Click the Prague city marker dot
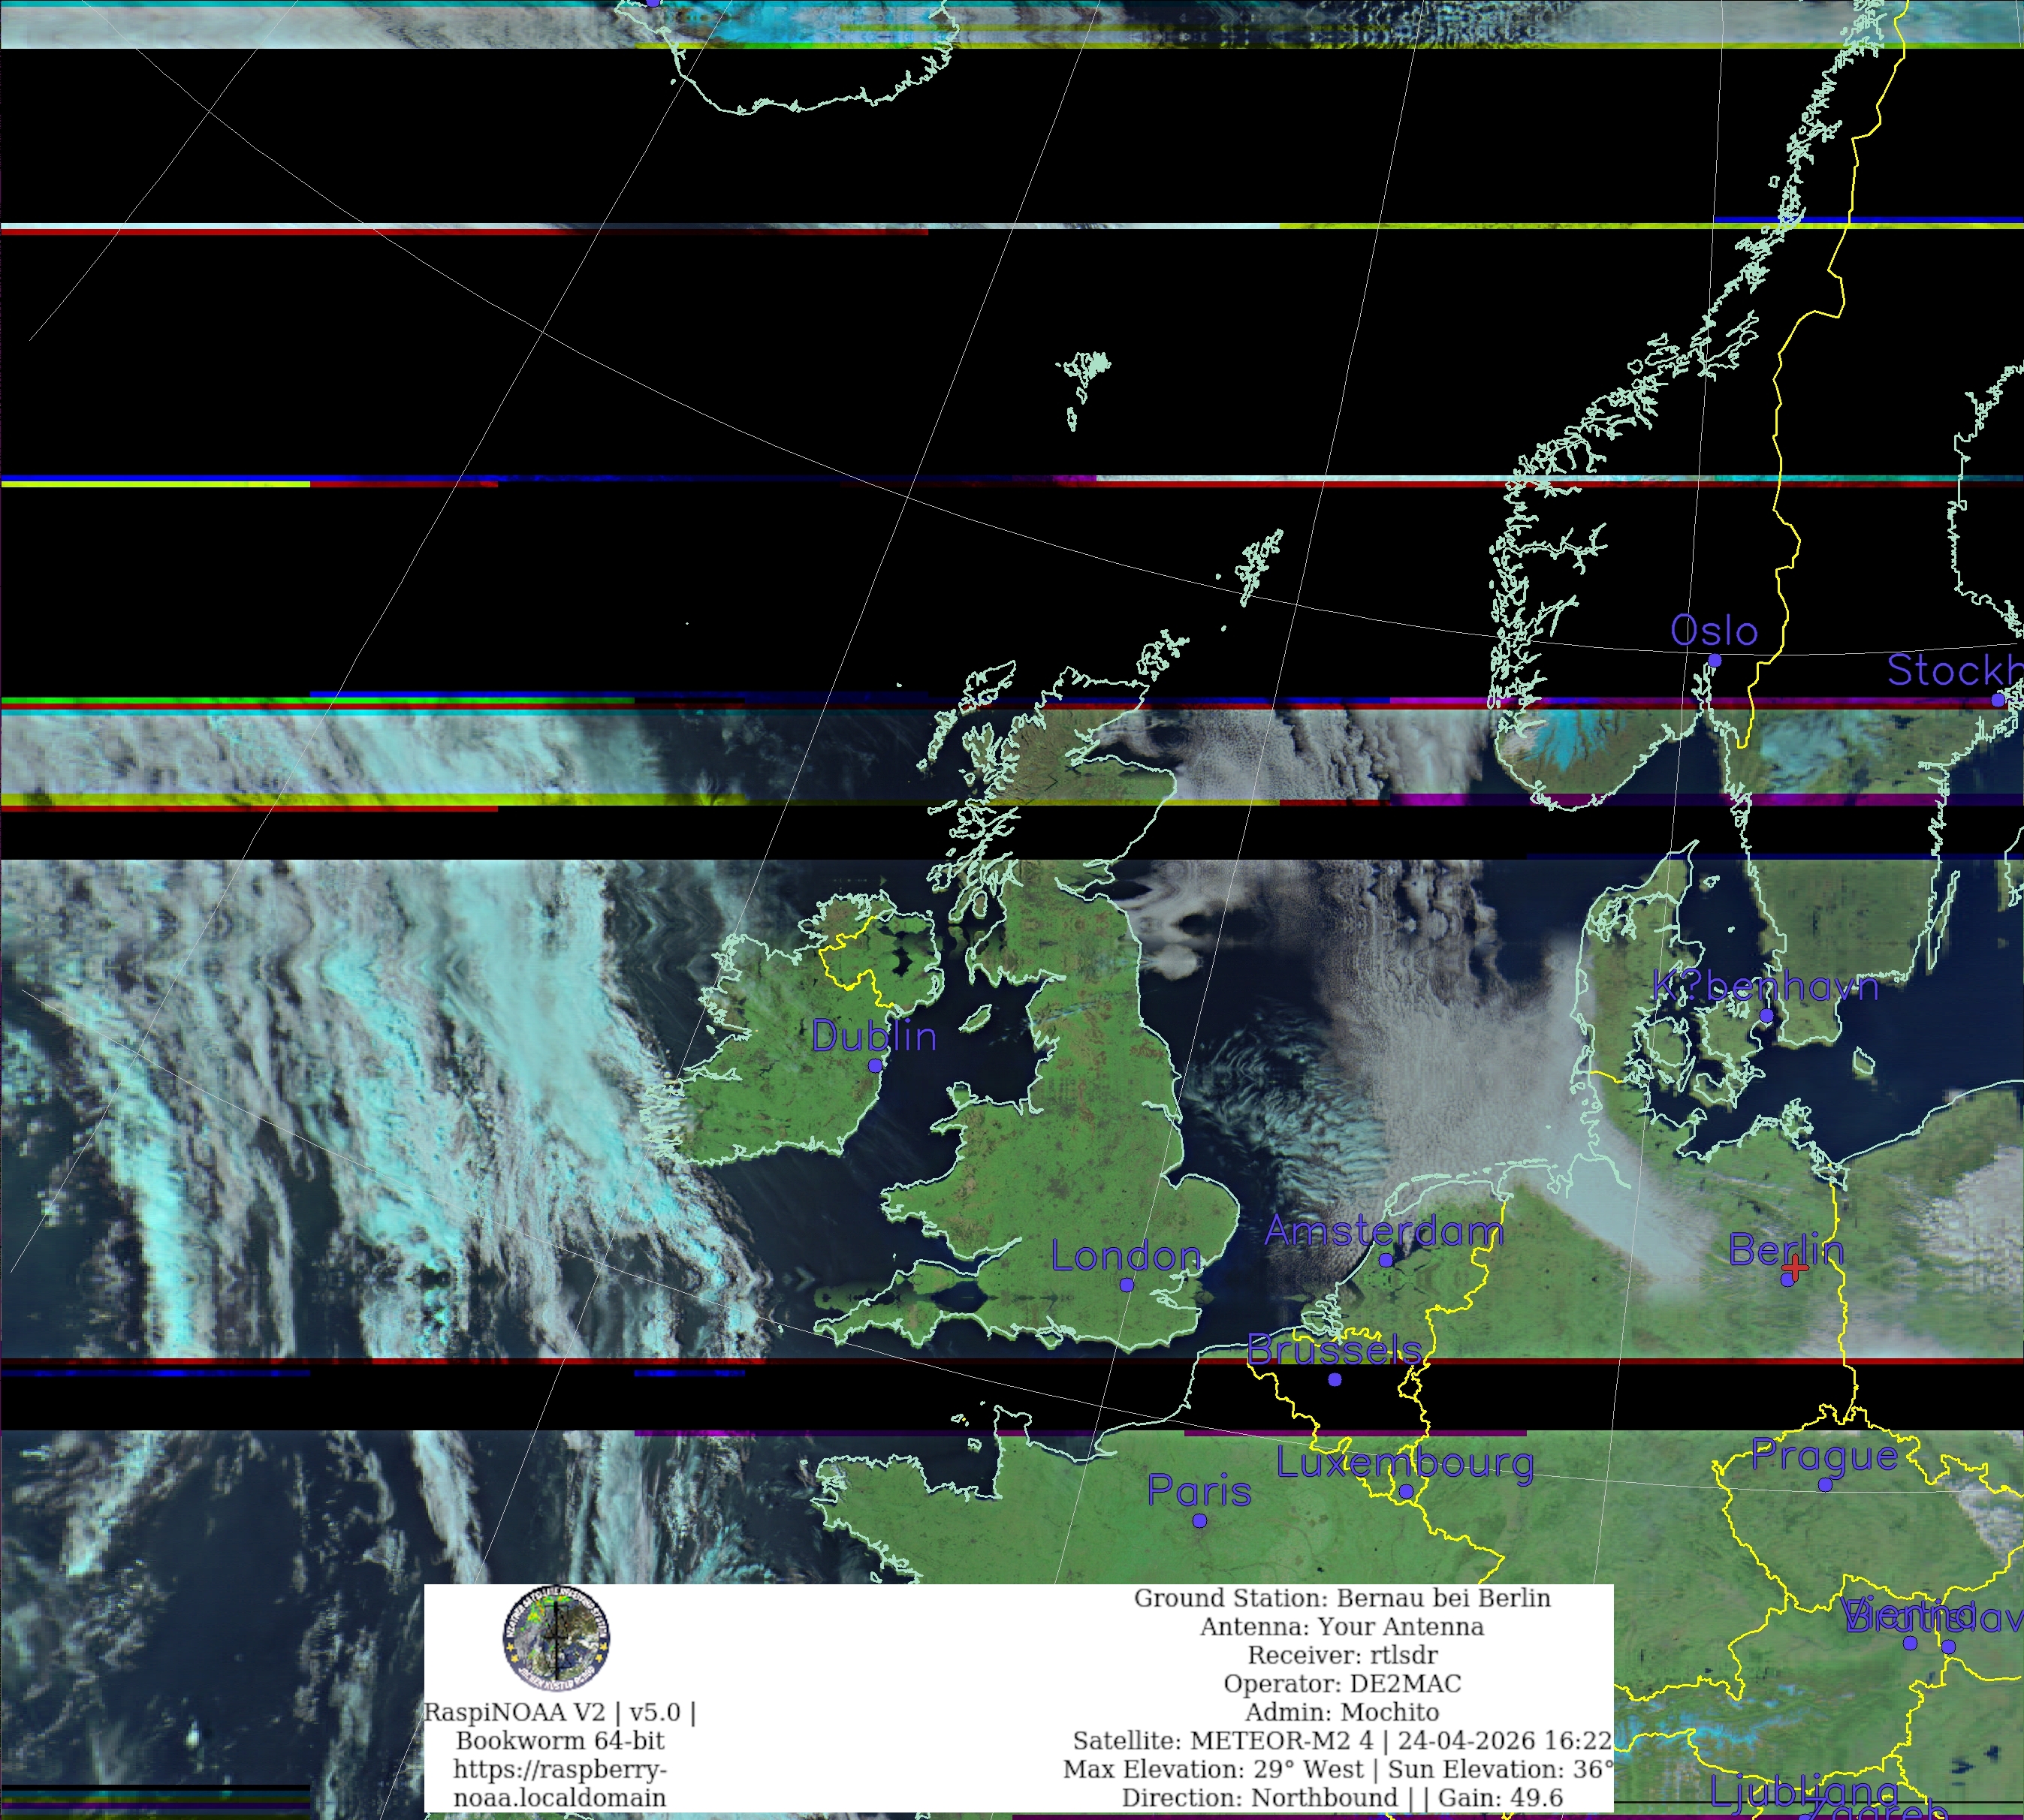The image size is (2024, 1820). (1825, 1485)
